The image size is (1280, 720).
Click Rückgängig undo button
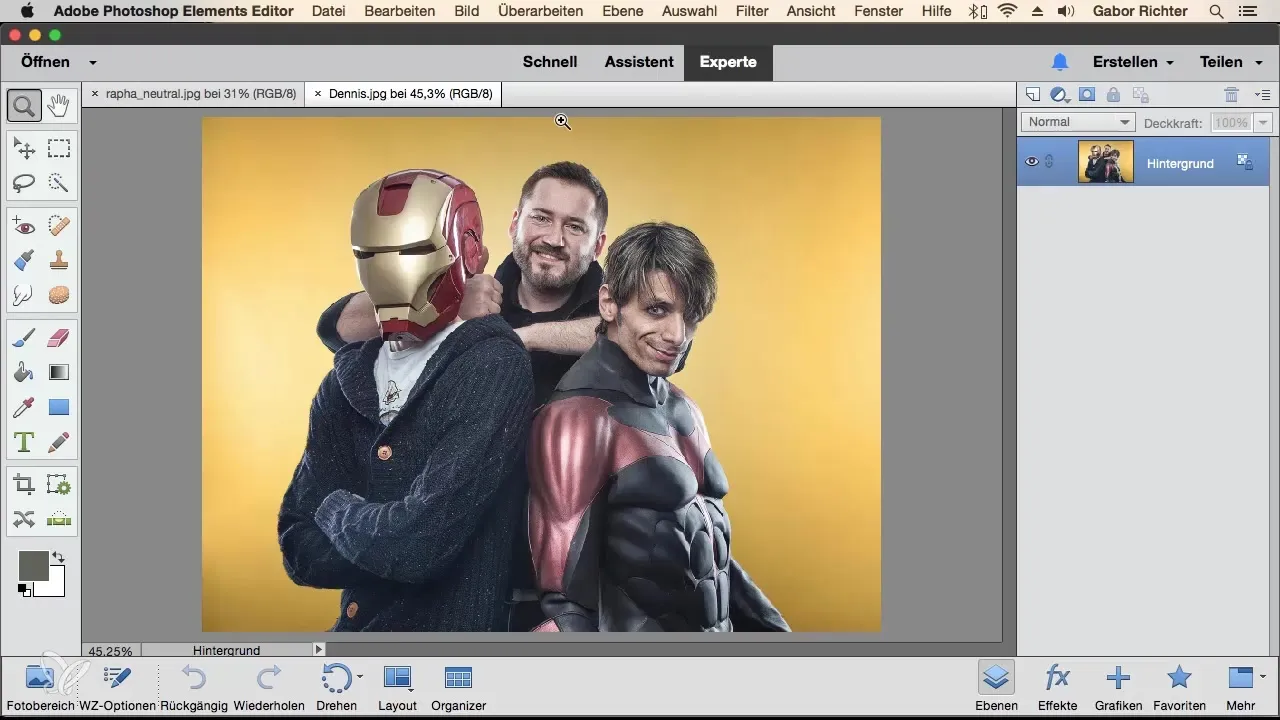[x=194, y=687]
